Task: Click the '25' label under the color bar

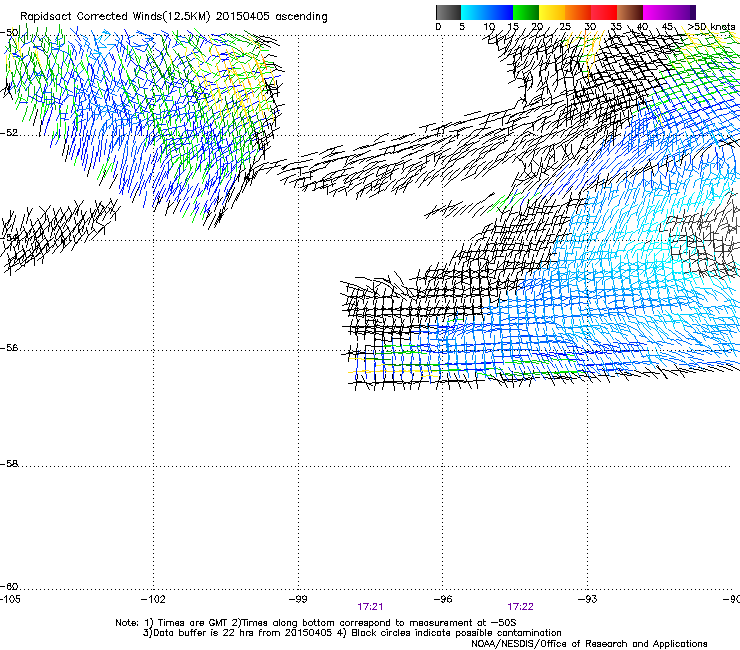Action: point(565,27)
